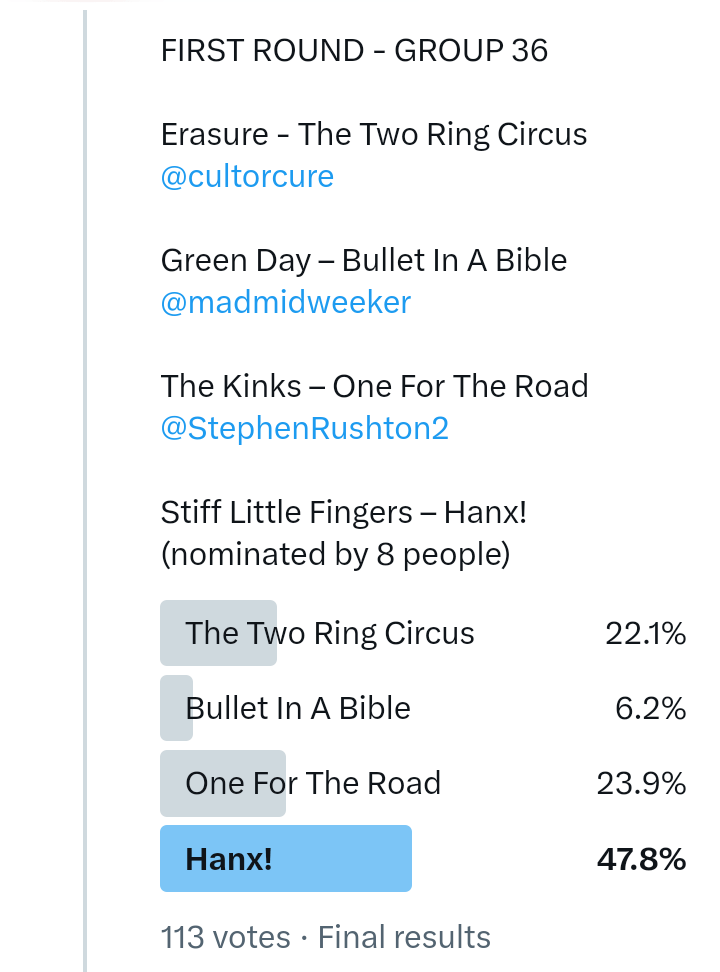Click the 23.9% result percentage
The height and width of the screenshot is (972, 720).
click(641, 783)
